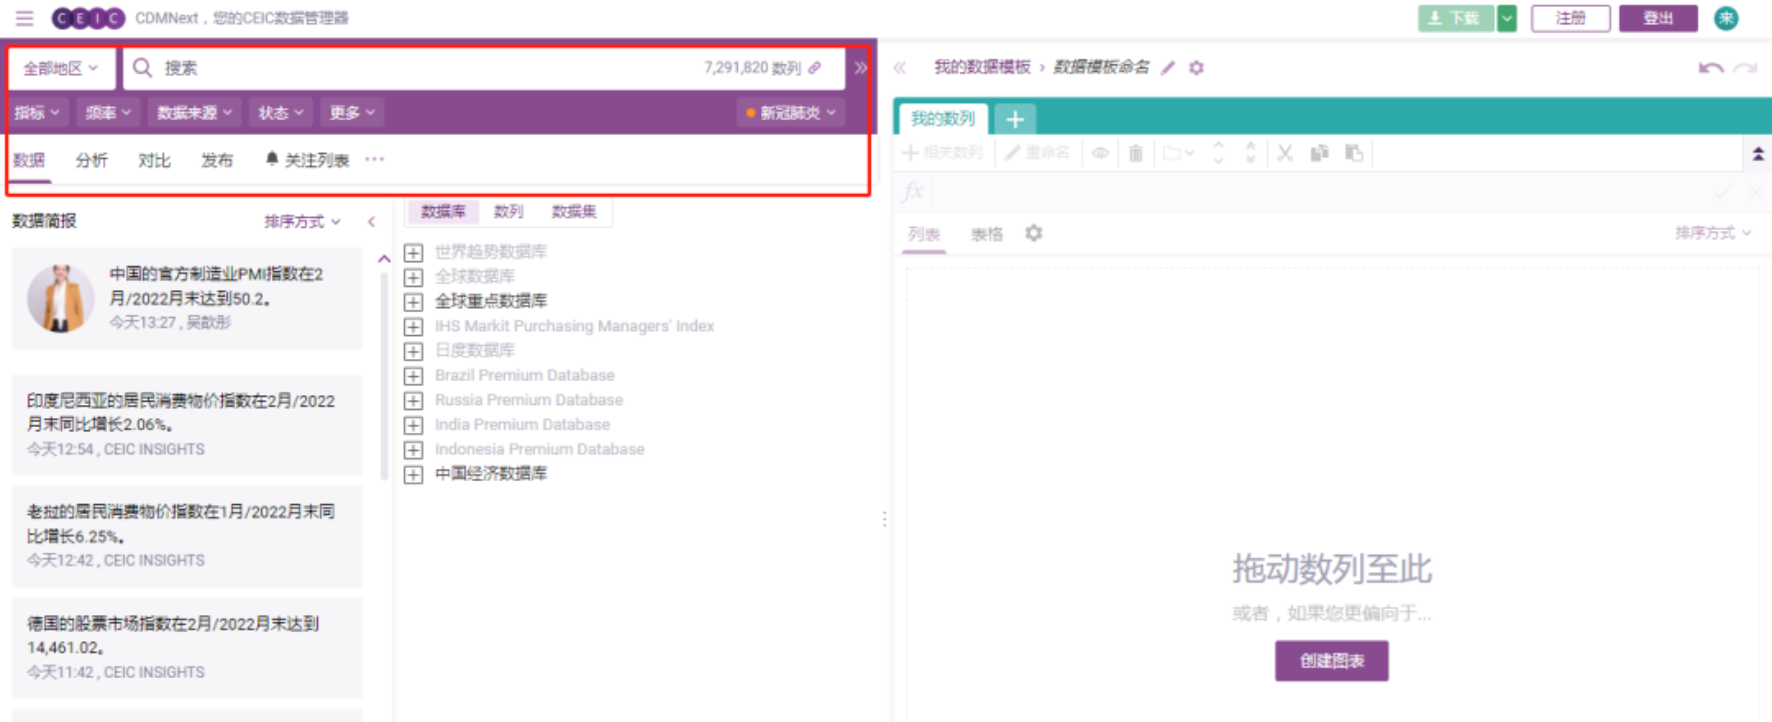Viewport: 1772px width, 722px height.
Task: Toggle the eye visibility icon
Action: [1100, 153]
